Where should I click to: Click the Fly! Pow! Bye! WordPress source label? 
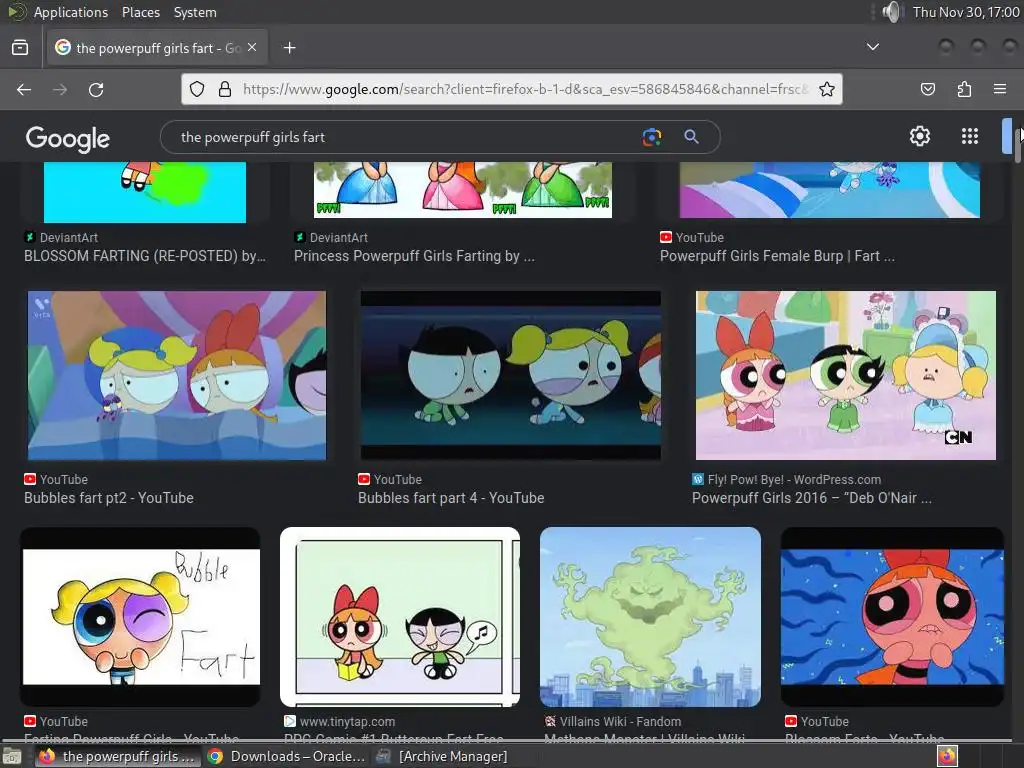tap(794, 480)
